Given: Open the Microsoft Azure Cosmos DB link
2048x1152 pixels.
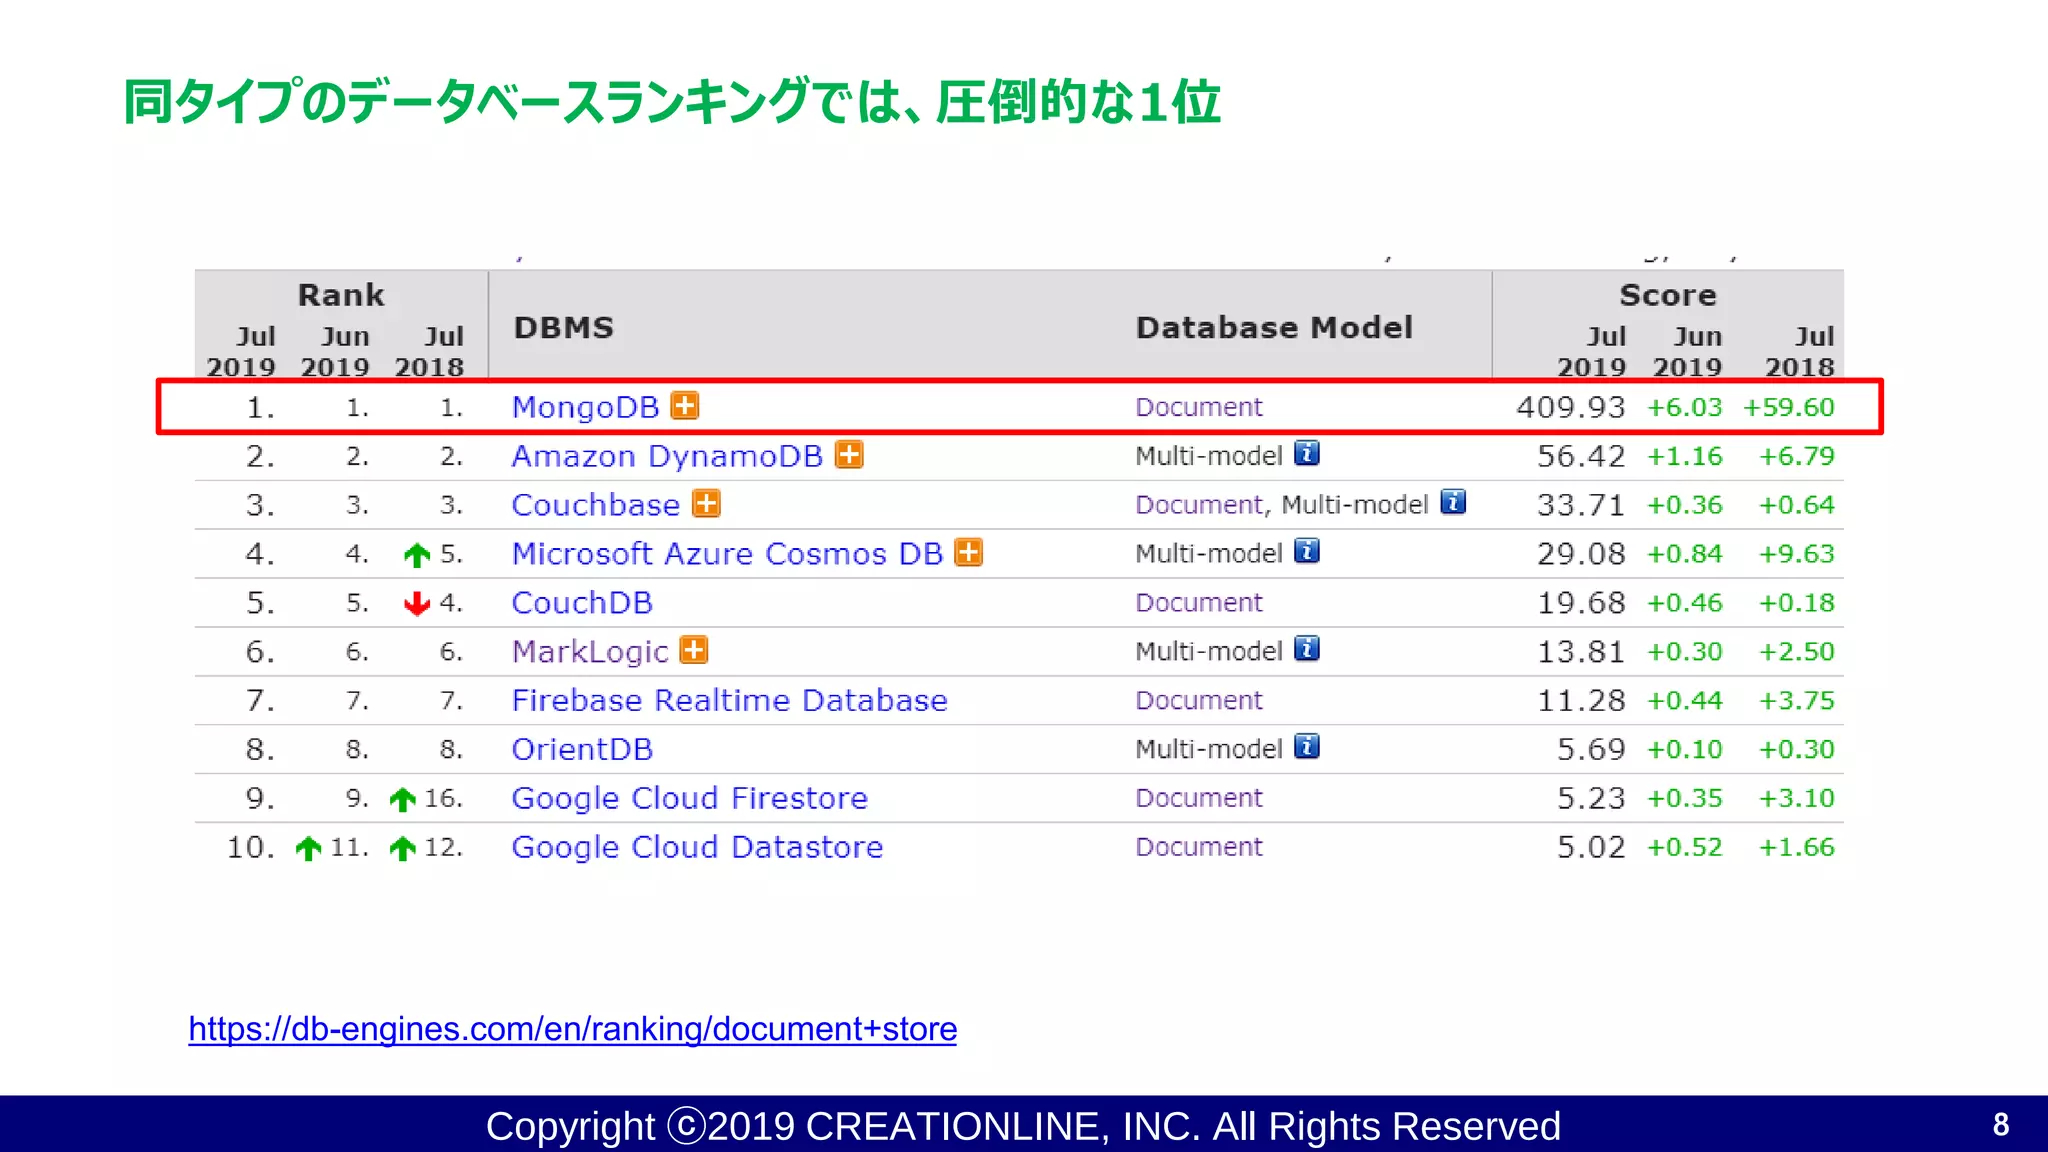Looking at the screenshot, I should tap(727, 554).
